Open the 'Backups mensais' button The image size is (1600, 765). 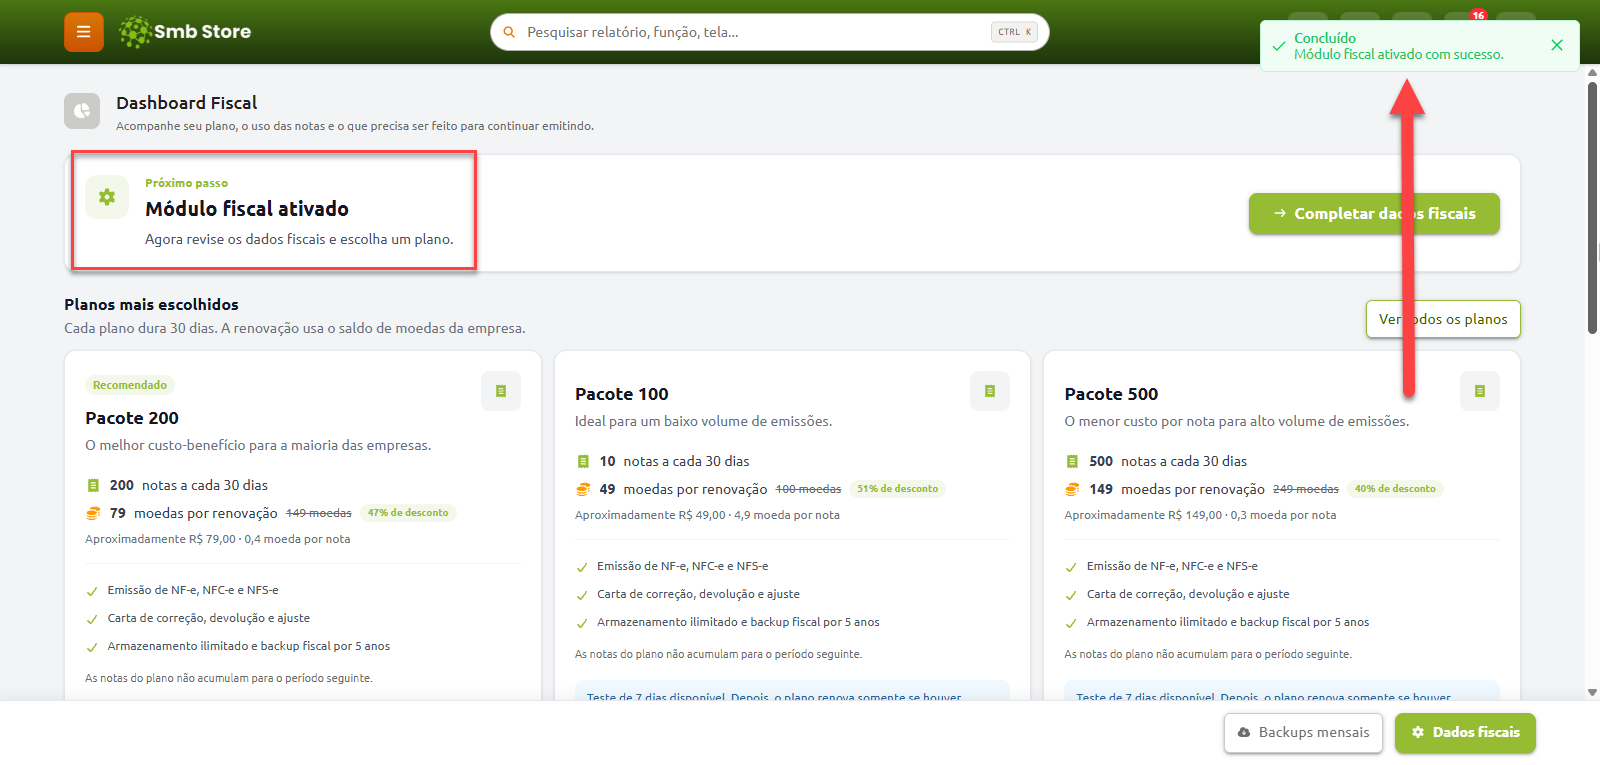coord(1304,733)
